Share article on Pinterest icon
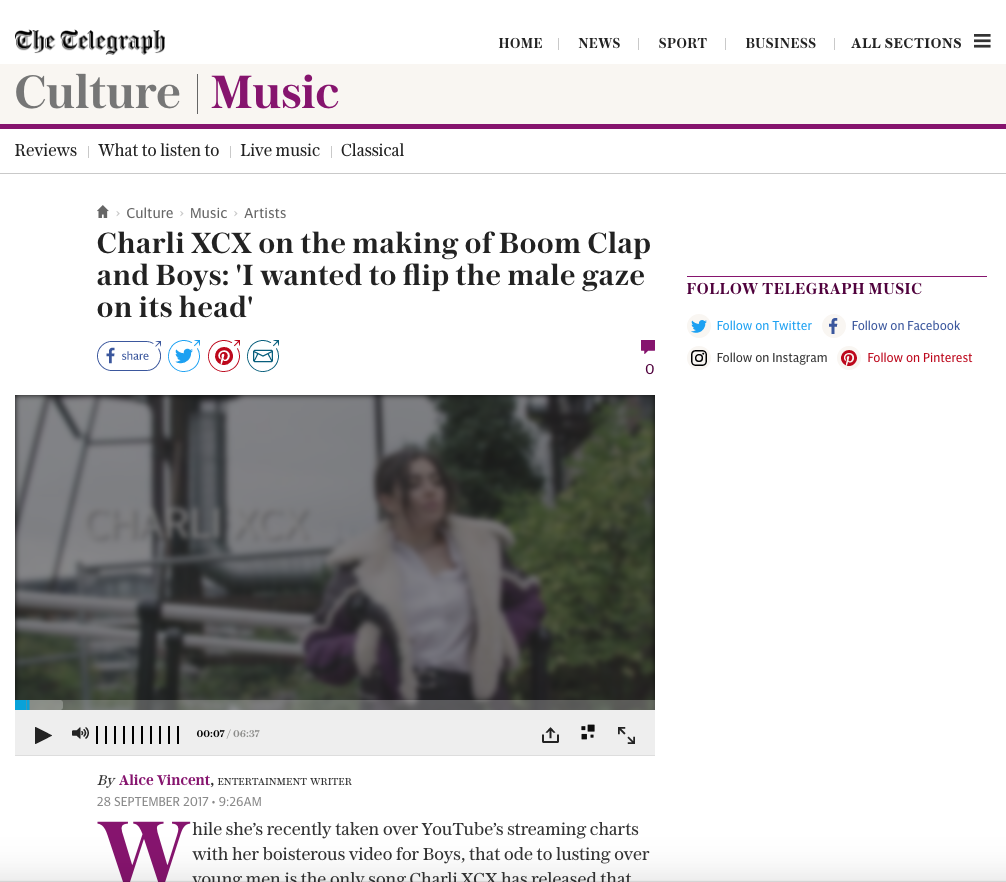The height and width of the screenshot is (882, 1006). tap(224, 356)
